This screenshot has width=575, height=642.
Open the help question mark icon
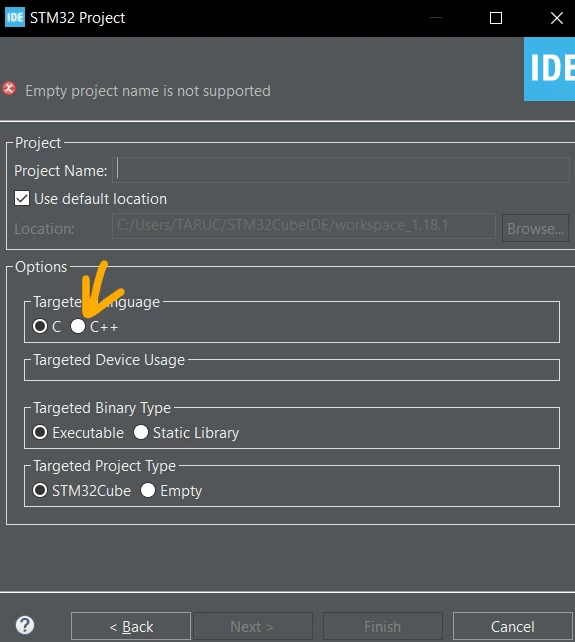25,625
